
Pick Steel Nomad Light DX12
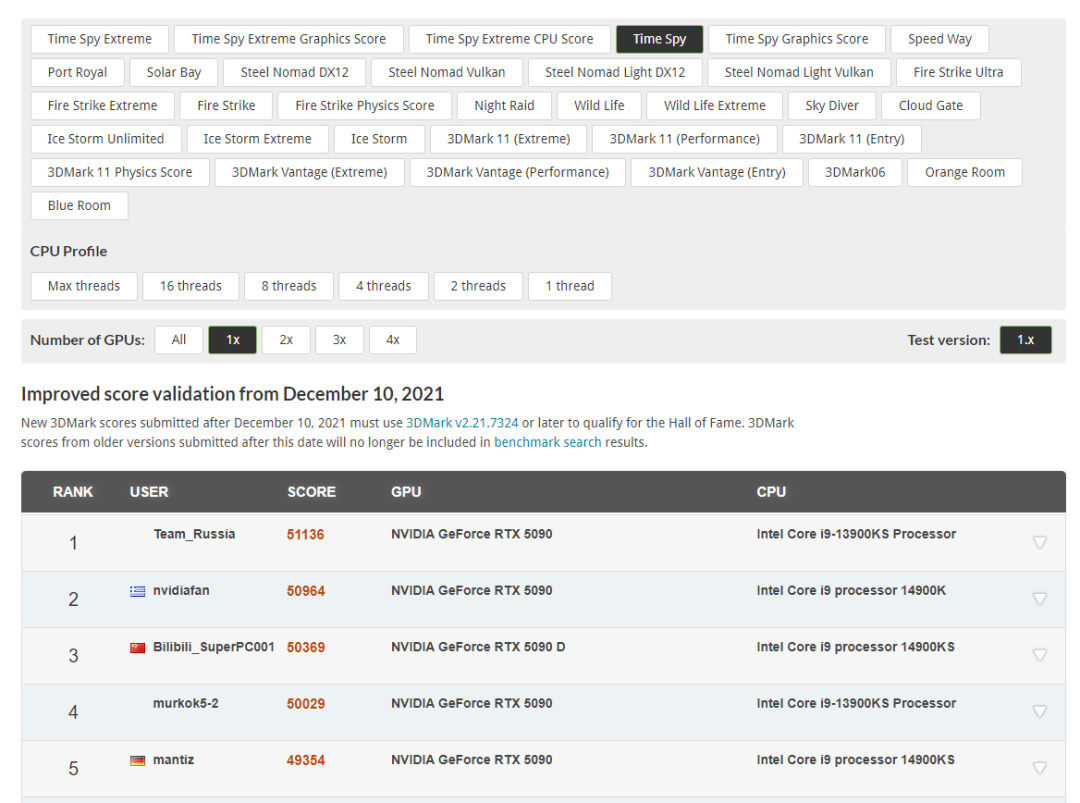pyautogui.click(x=615, y=72)
